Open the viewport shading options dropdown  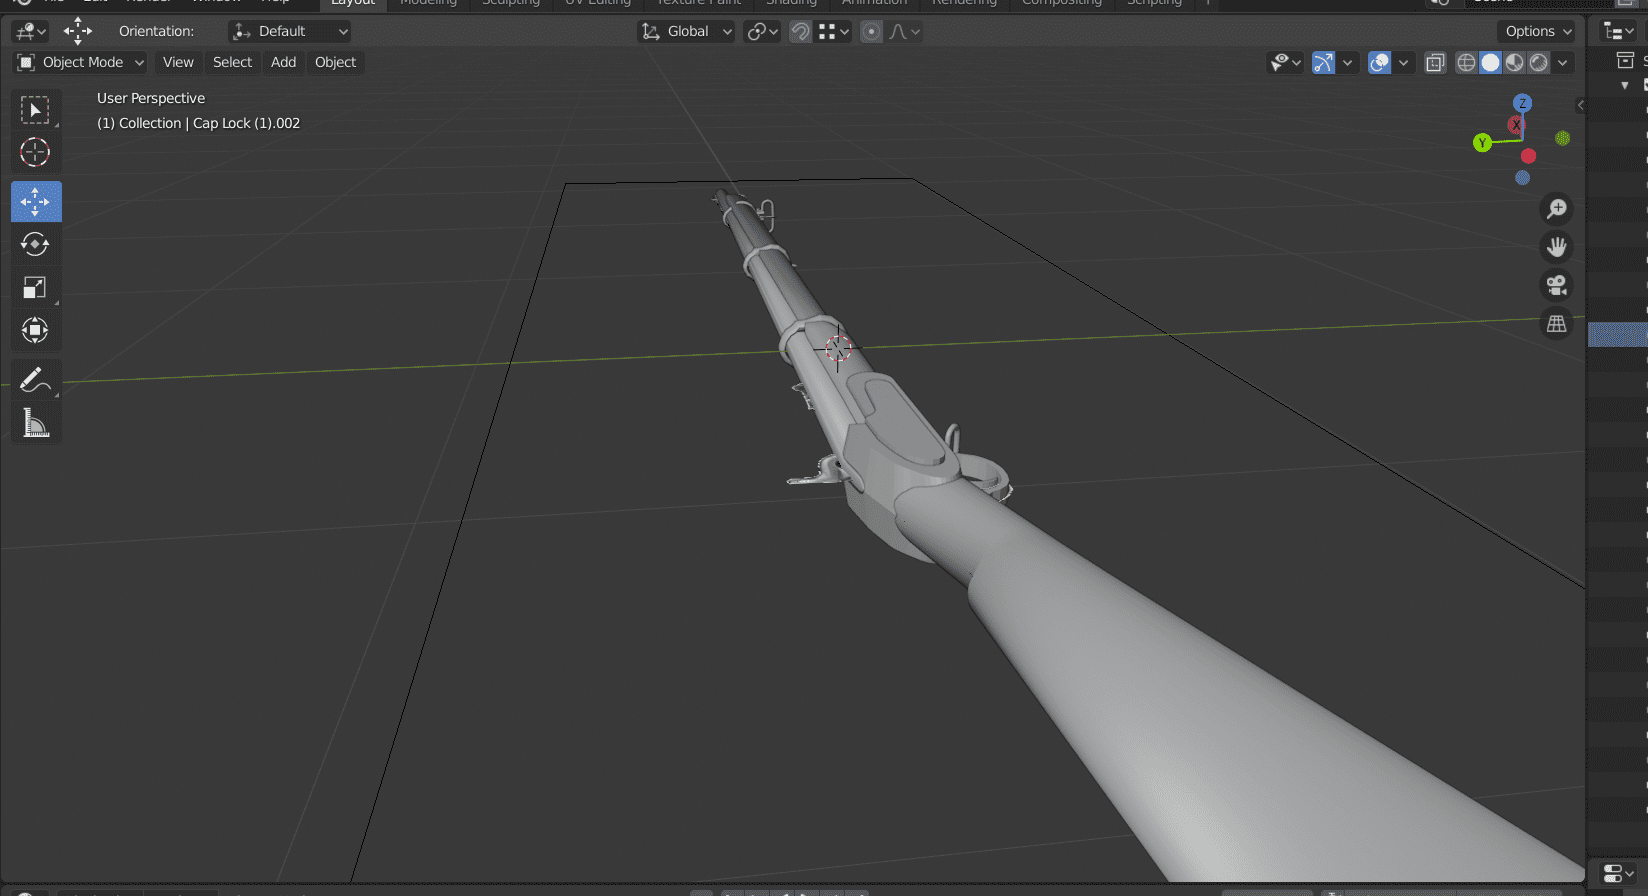pyautogui.click(x=1563, y=63)
